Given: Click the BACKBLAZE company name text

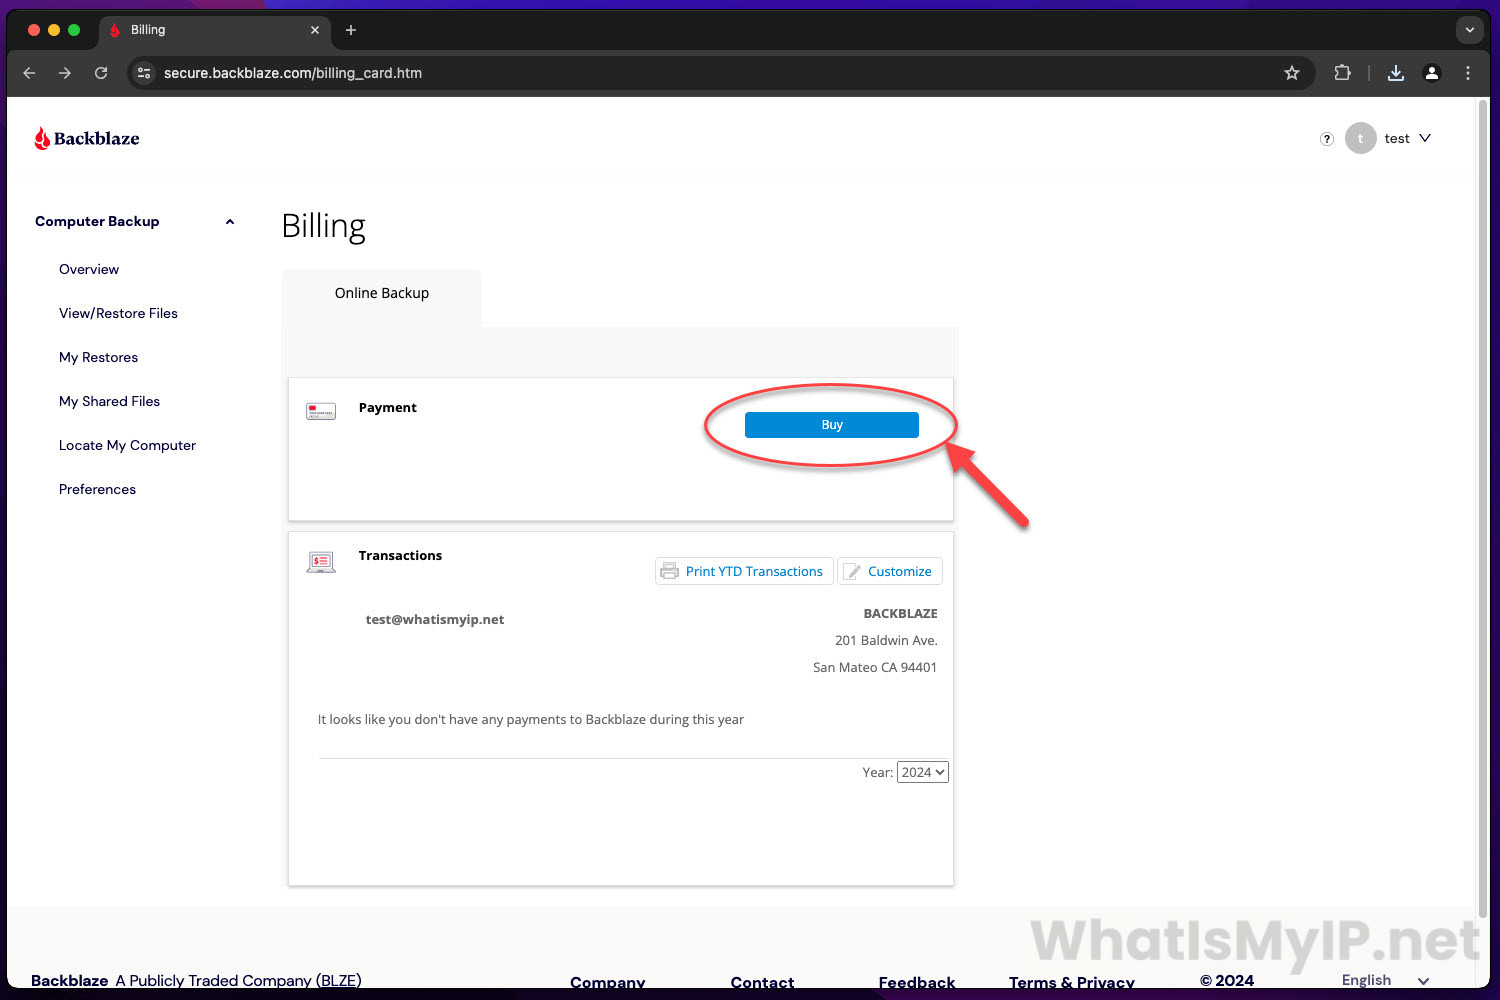Looking at the screenshot, I should (900, 613).
